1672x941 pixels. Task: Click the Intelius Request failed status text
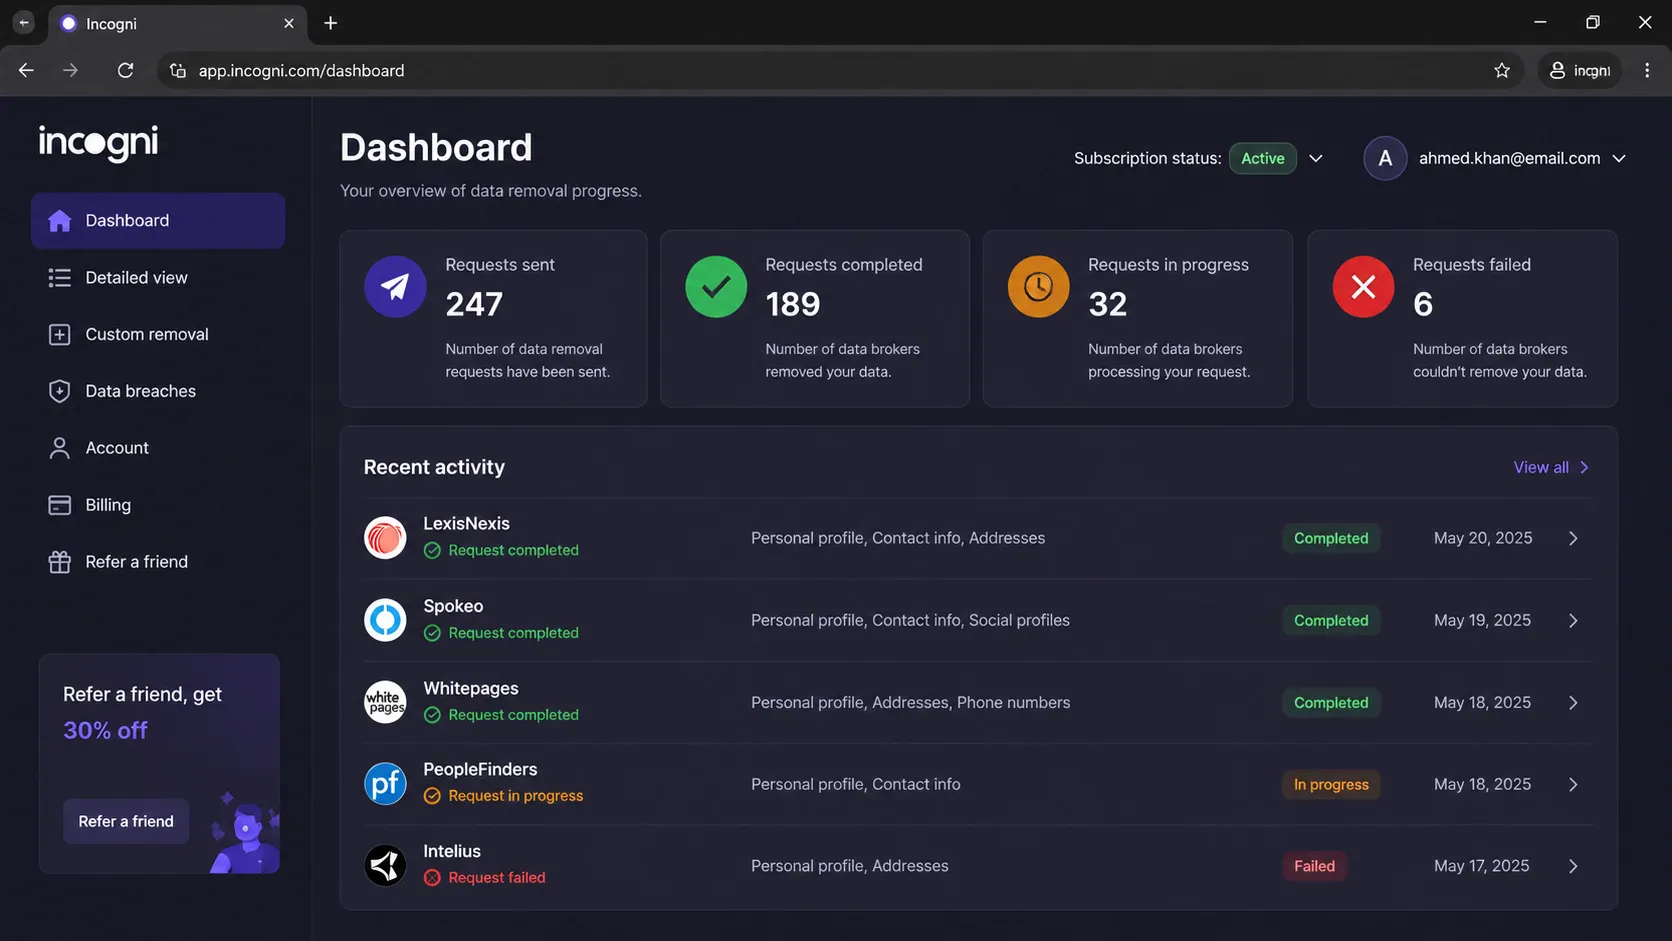click(x=497, y=878)
